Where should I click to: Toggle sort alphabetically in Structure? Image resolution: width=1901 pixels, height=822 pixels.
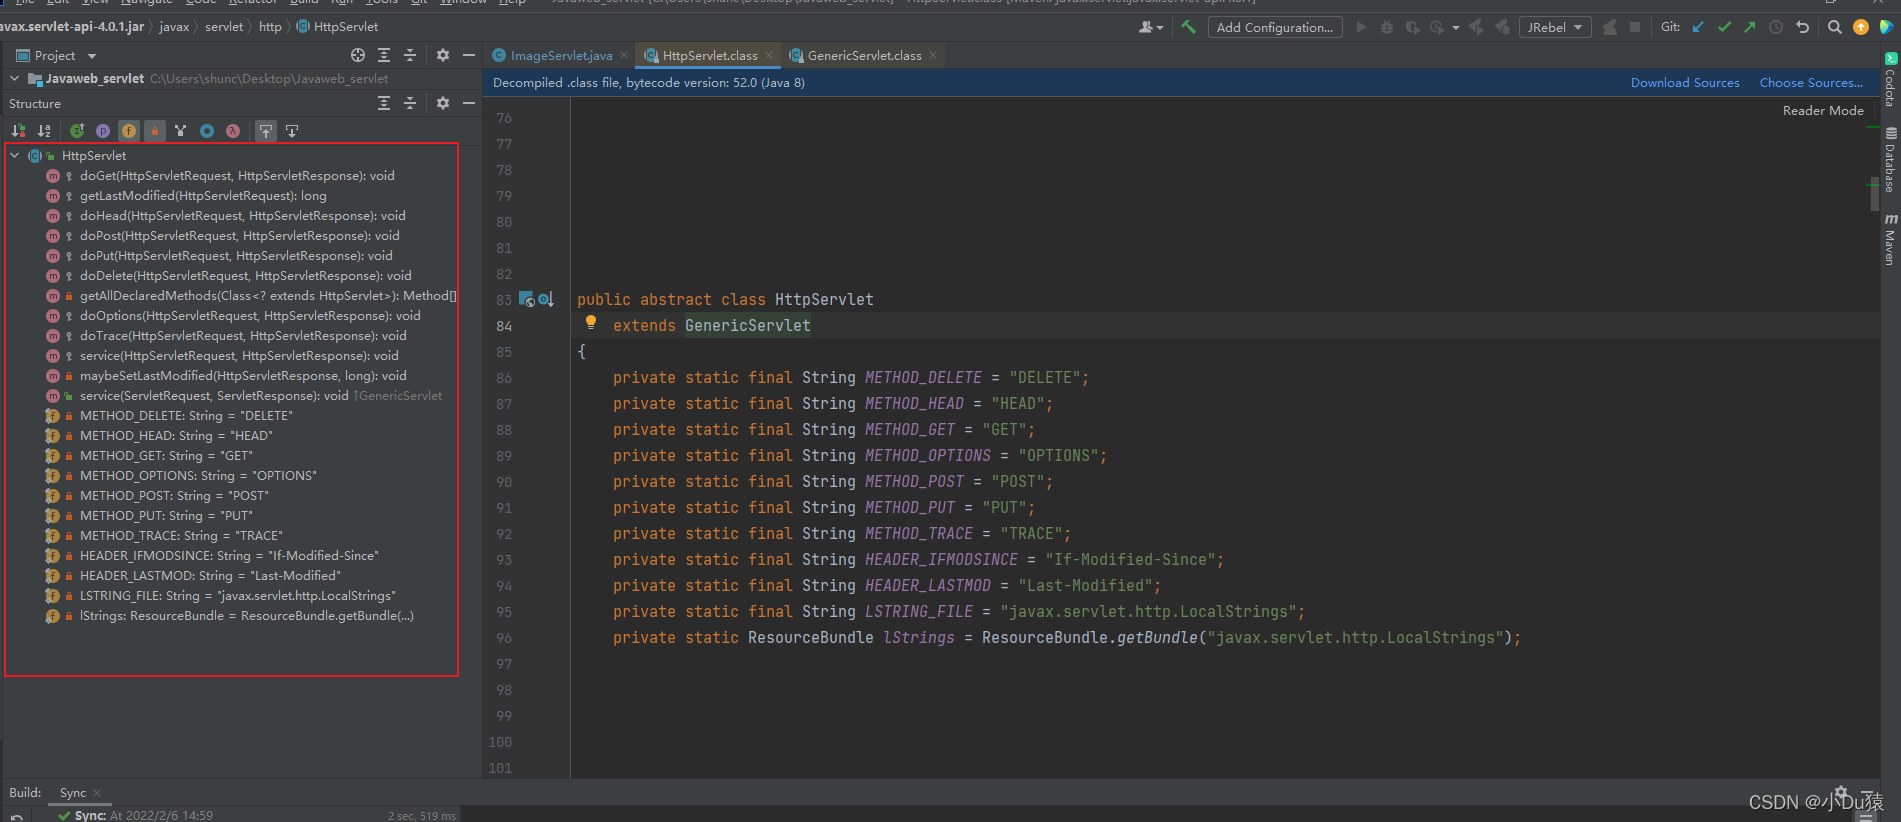point(44,130)
